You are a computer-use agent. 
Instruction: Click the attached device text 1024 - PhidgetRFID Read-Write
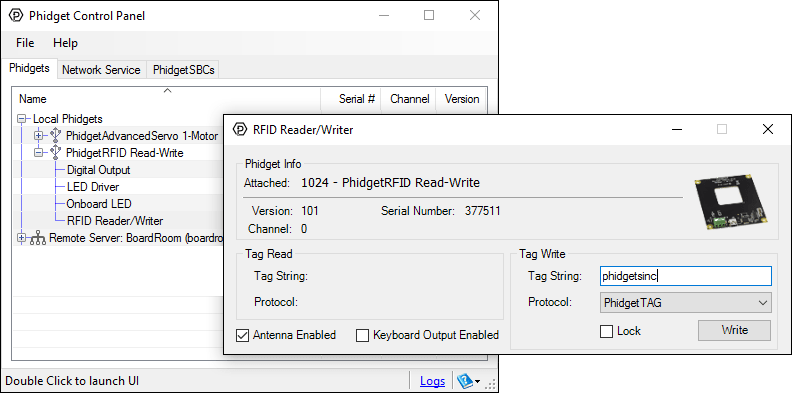tap(390, 183)
